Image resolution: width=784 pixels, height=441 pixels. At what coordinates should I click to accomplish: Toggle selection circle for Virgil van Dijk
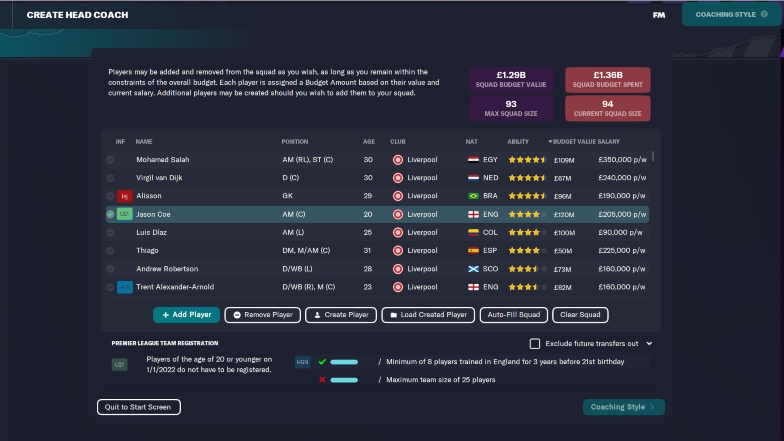110,178
